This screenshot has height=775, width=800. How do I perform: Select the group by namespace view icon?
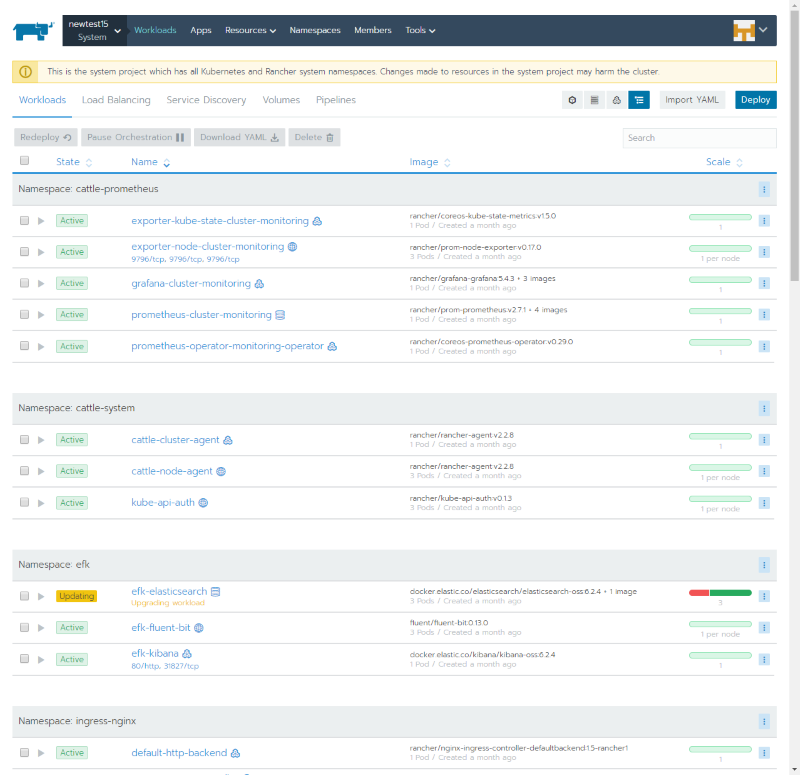639,100
